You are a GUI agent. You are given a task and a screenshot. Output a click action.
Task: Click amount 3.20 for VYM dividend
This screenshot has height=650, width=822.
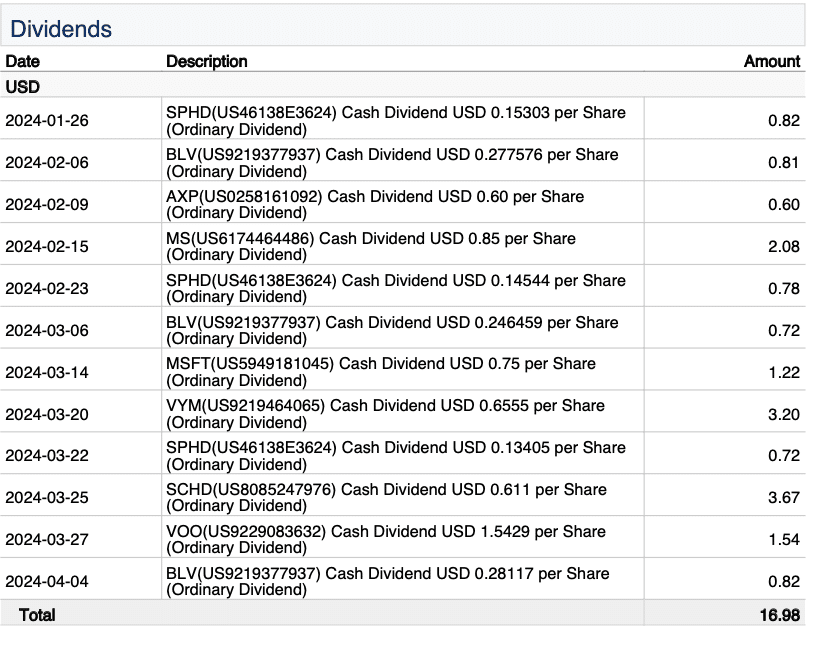click(784, 414)
